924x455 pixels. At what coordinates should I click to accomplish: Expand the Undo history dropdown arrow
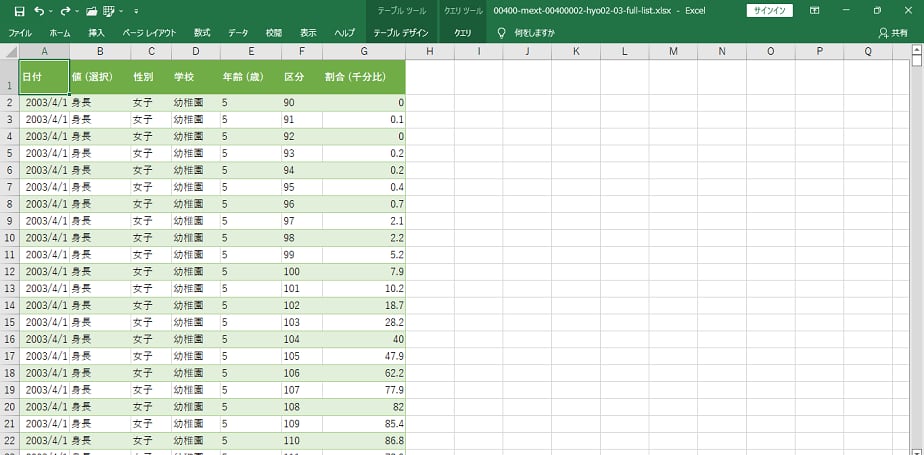pos(52,11)
